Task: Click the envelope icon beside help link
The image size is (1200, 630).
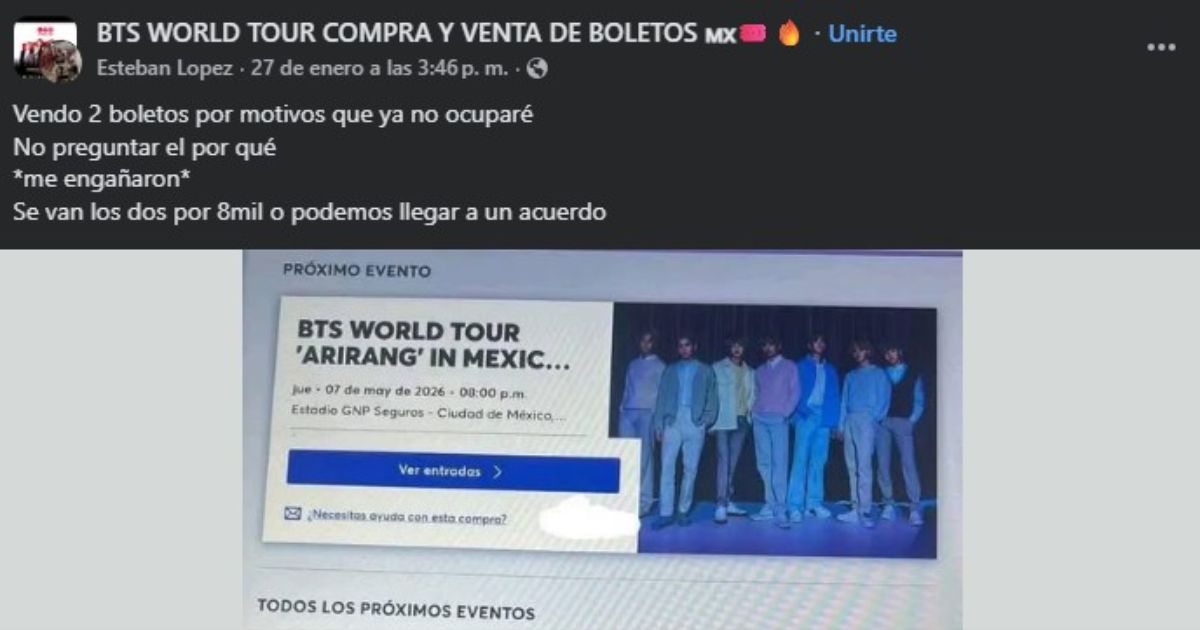Action: 292,515
